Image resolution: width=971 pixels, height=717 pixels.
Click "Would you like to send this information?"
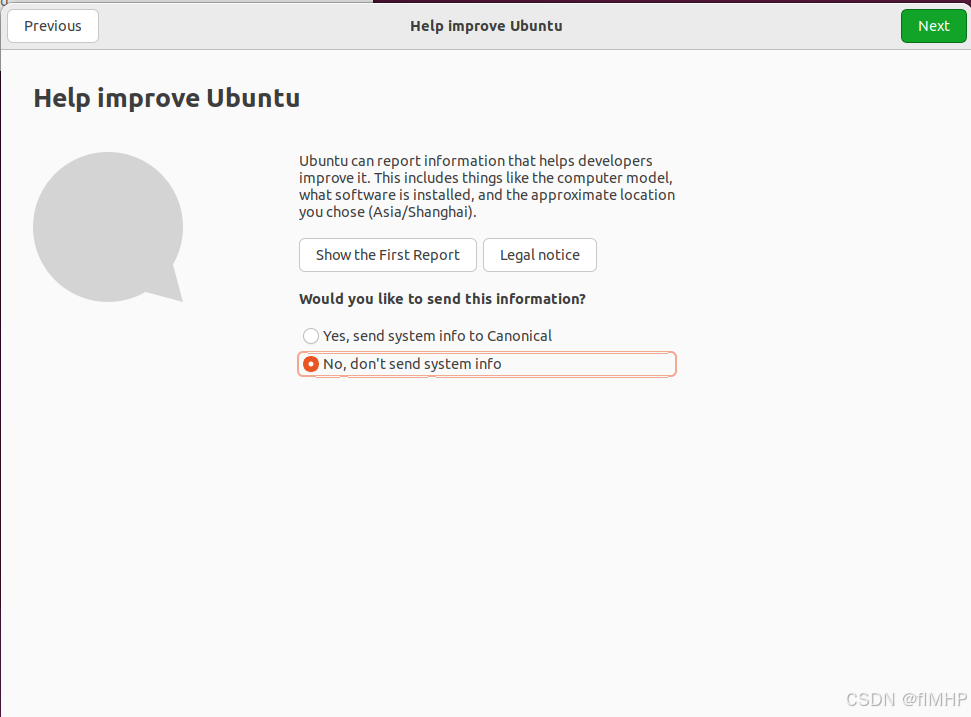pos(442,299)
